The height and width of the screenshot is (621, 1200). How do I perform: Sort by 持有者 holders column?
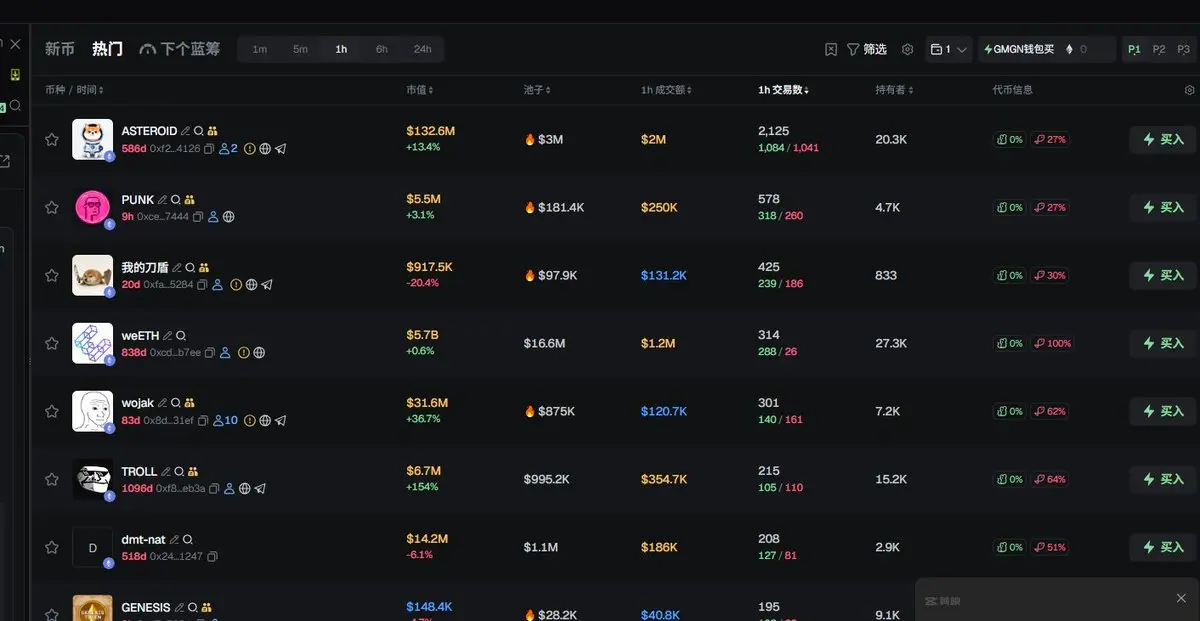894,90
